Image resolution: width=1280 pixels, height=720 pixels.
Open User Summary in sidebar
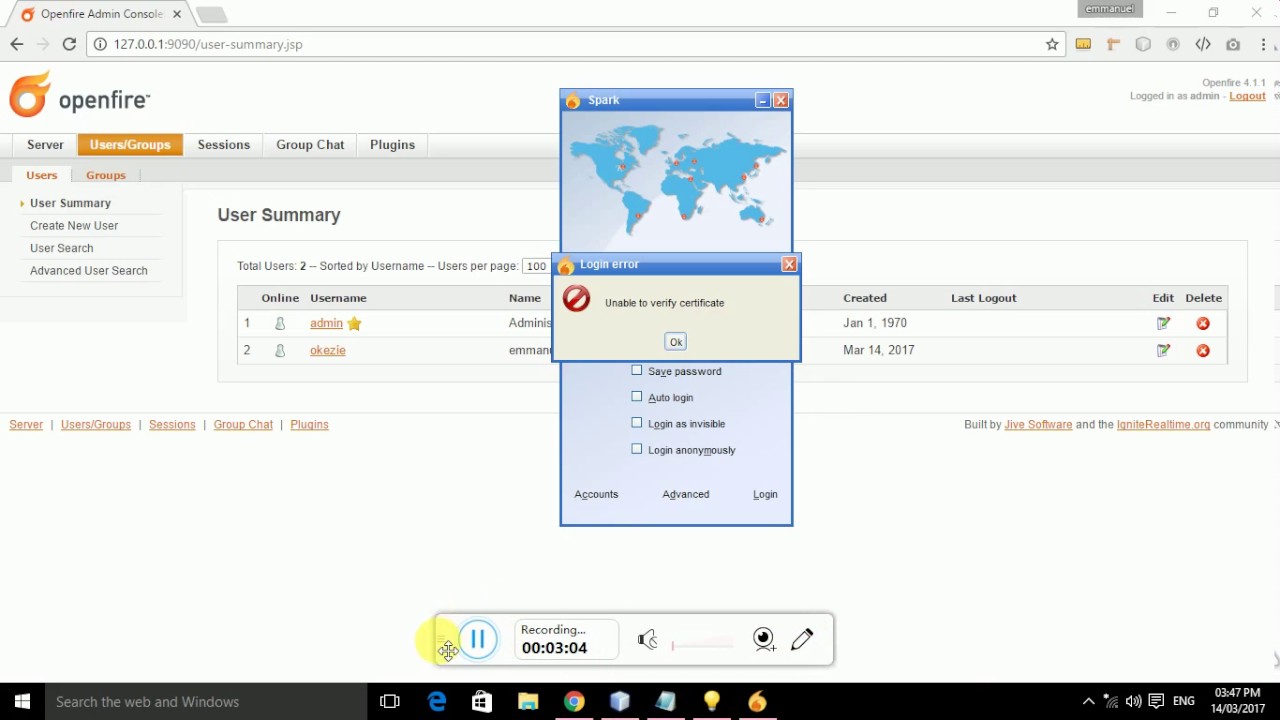point(70,203)
